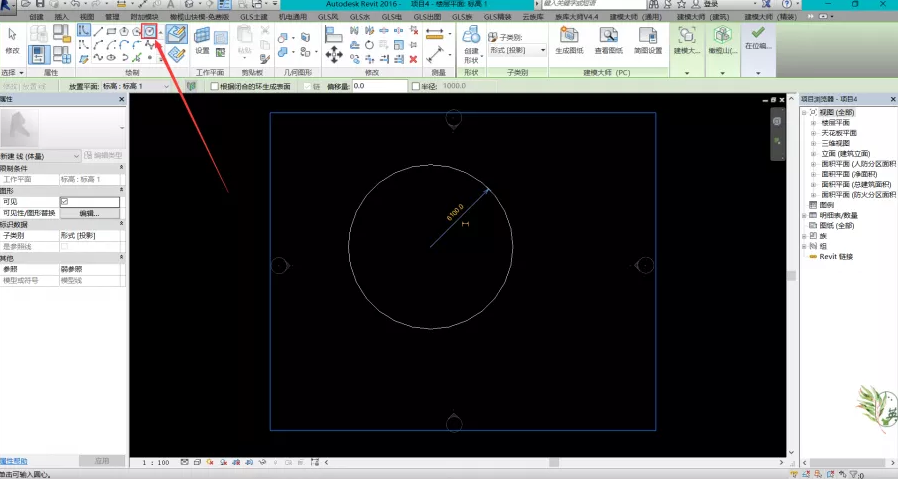
Task: Enable 根据闭合的环生成表面 checkbox
Action: [213, 87]
